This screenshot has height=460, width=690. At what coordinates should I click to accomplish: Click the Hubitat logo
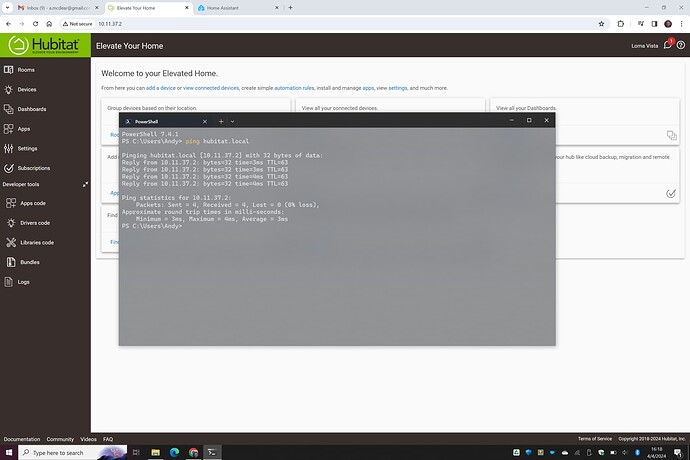45,45
